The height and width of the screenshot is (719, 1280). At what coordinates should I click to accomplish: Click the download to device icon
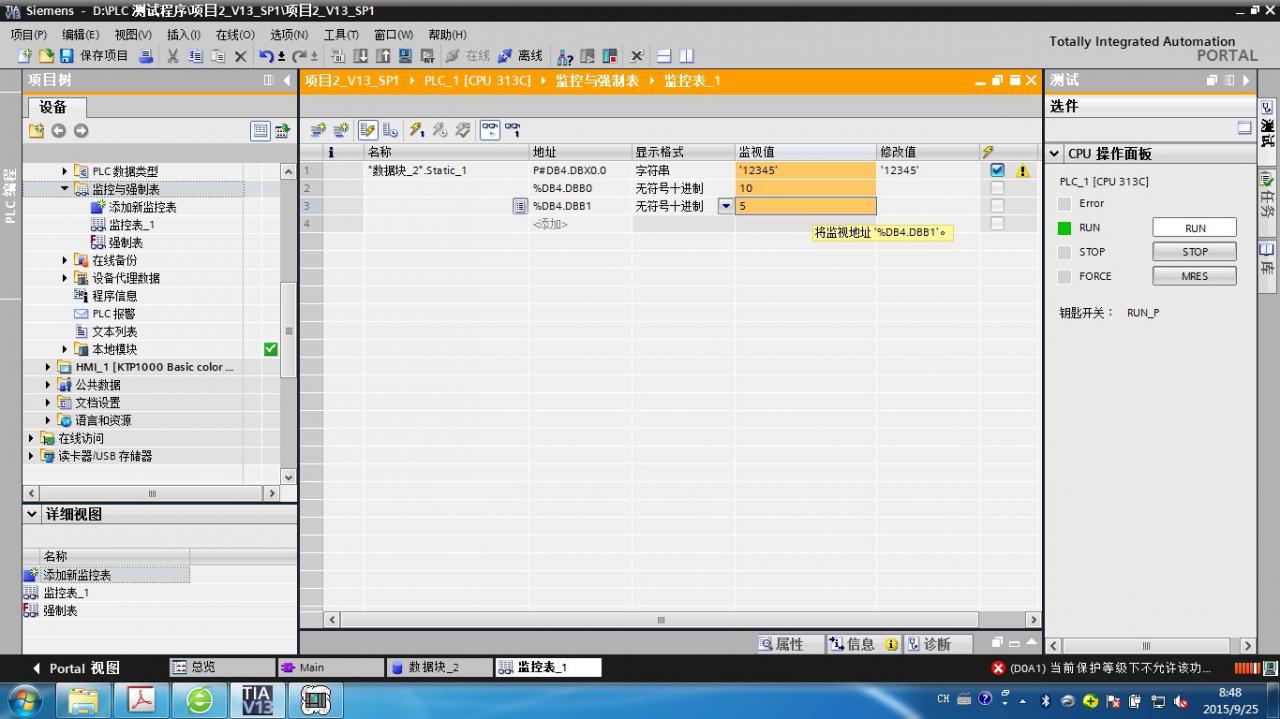(x=361, y=56)
